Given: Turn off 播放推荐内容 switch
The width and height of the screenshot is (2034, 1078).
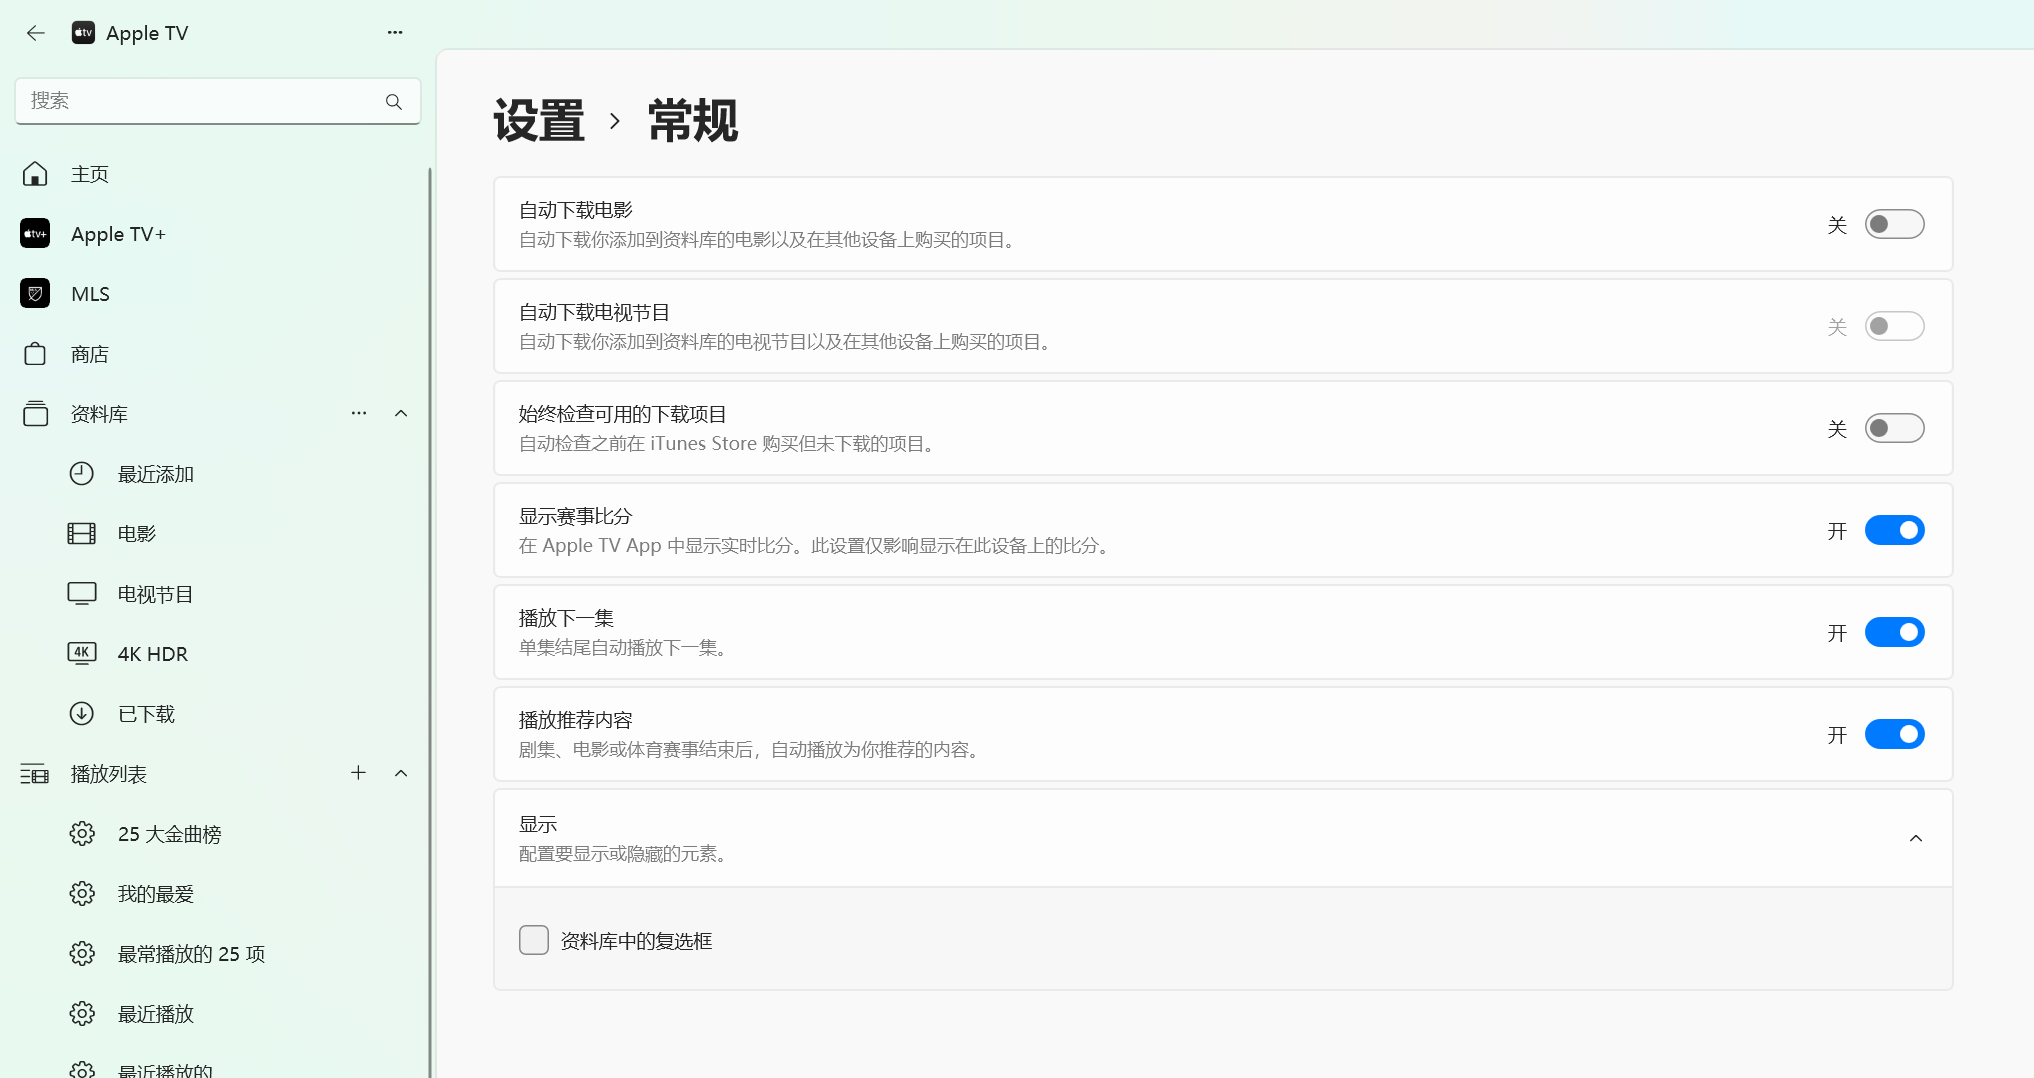Looking at the screenshot, I should tap(1894, 734).
